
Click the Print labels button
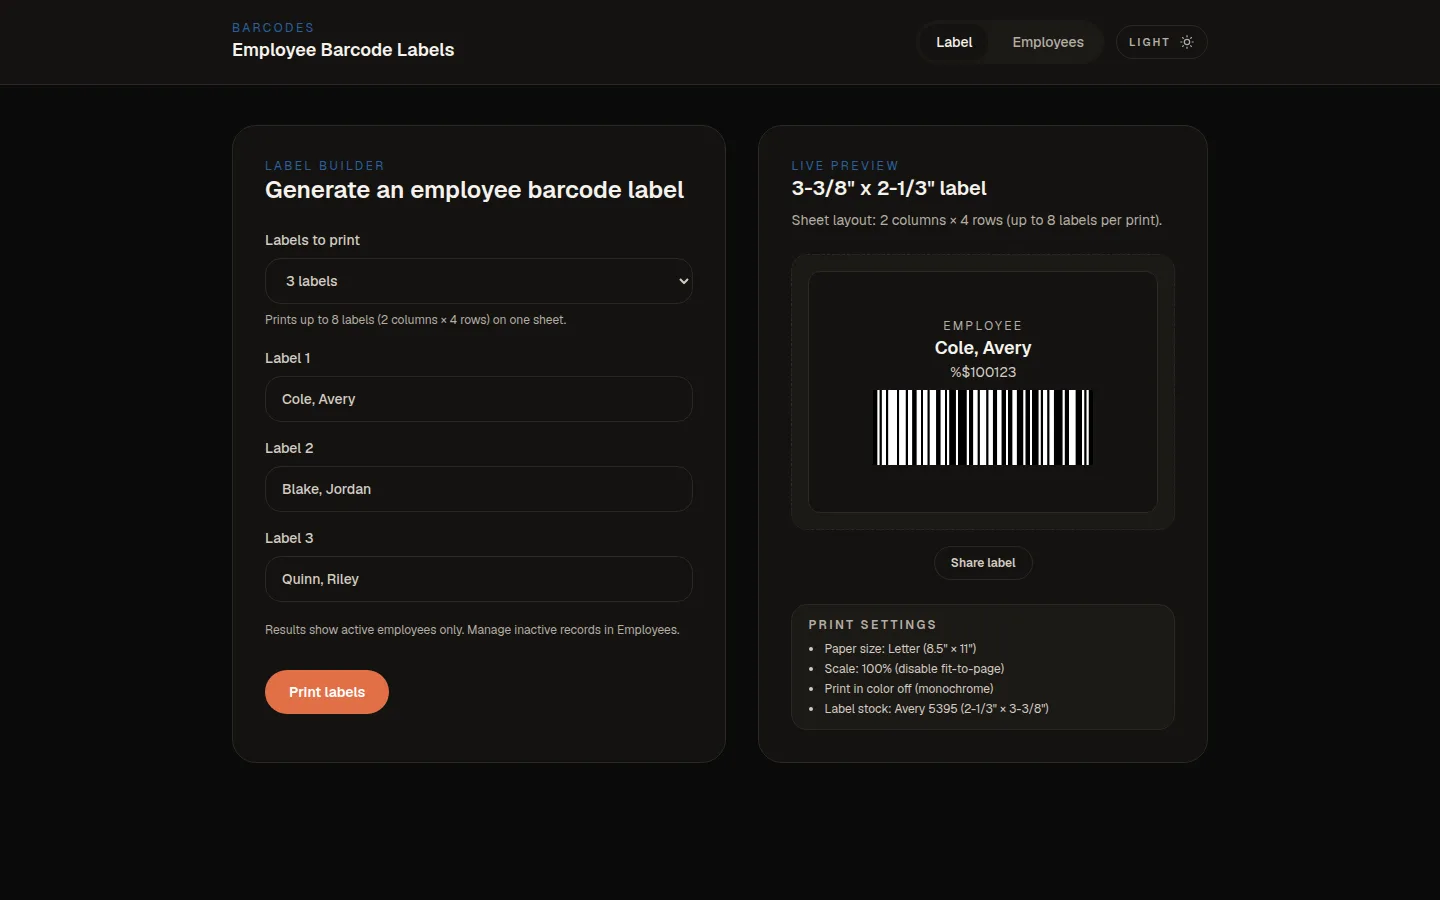tap(327, 692)
